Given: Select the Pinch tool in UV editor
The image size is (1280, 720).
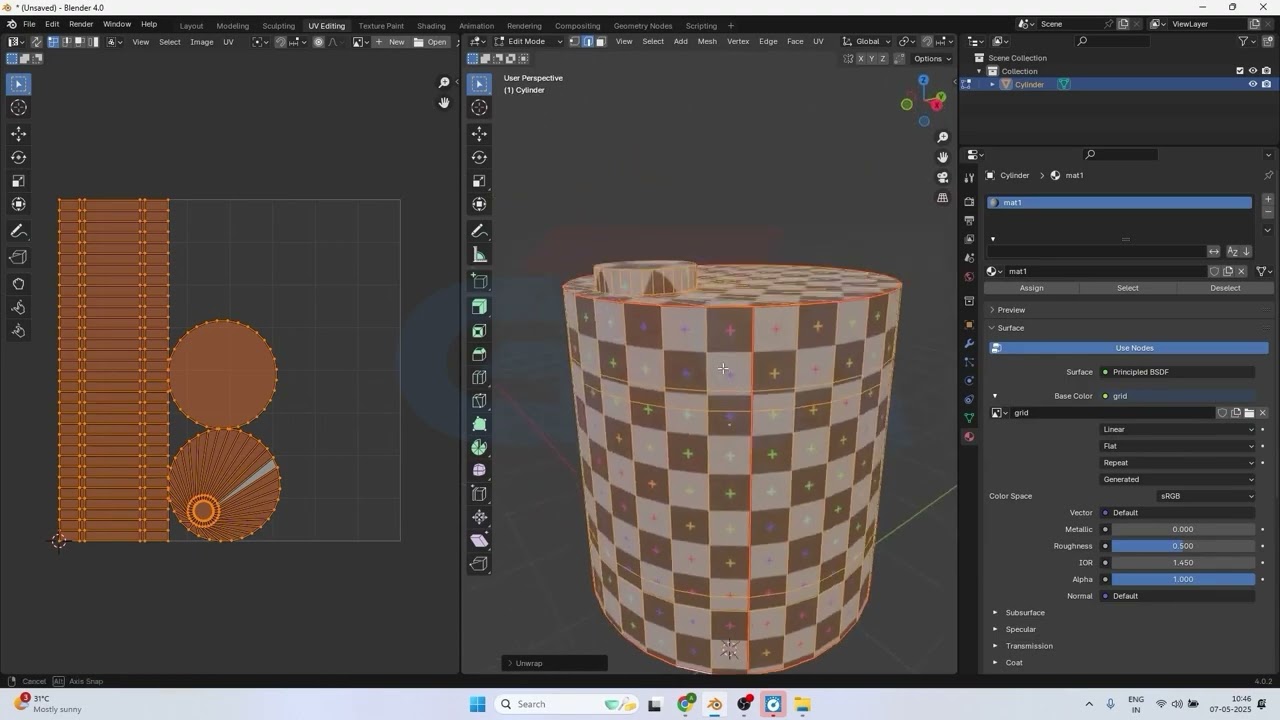Looking at the screenshot, I should point(18,331).
